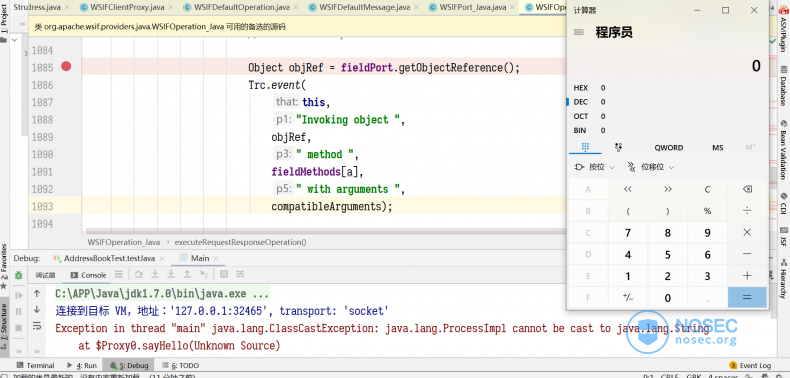Image resolution: width=790 pixels, height=378 pixels.
Task: Open the calculator navigation hamburger menu
Action: pos(579,32)
